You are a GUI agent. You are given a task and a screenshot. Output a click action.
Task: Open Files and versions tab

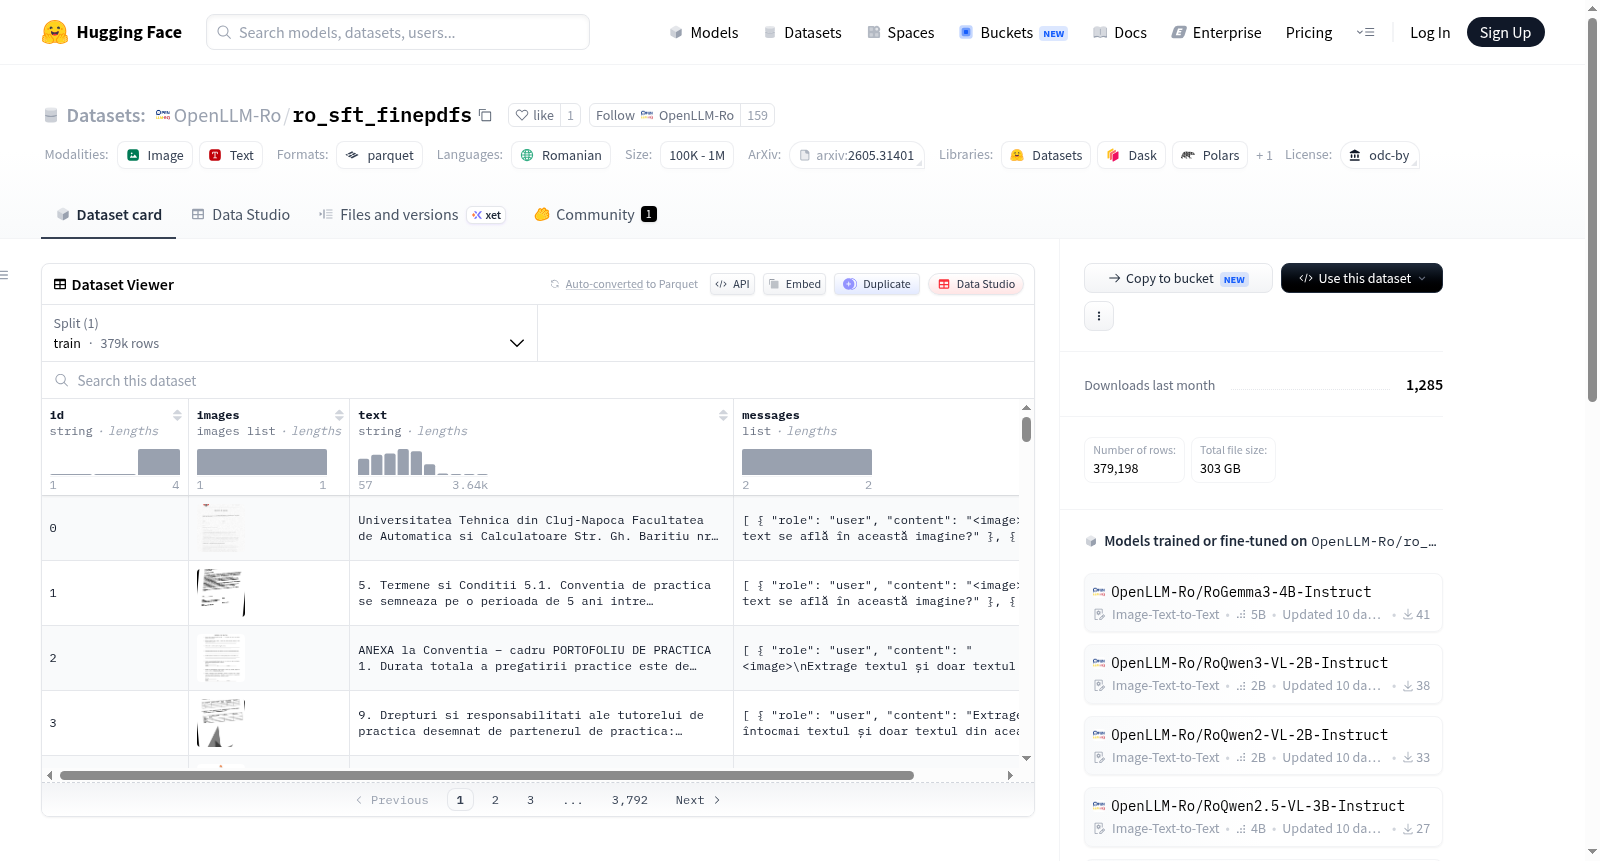coord(412,214)
